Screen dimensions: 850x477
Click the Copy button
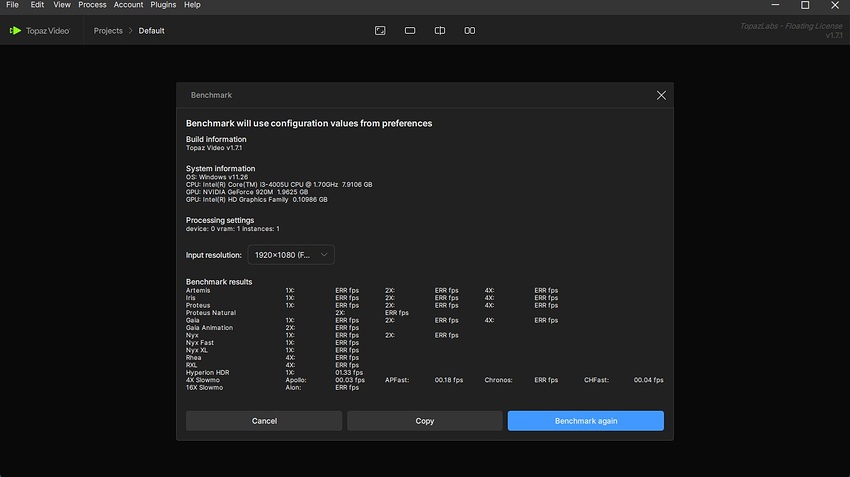424,421
